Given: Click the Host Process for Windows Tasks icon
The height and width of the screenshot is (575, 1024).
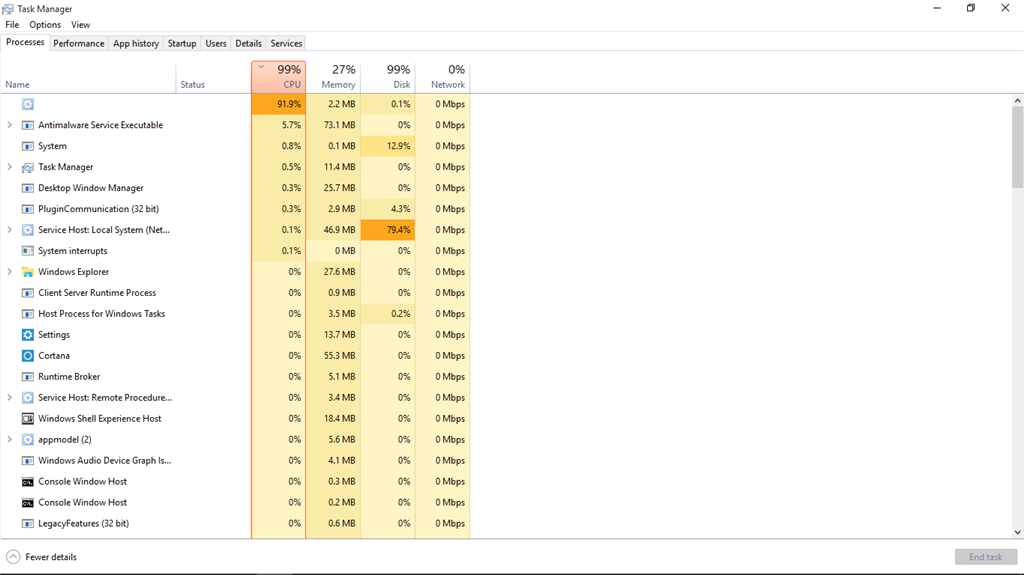Looking at the screenshot, I should point(27,314).
